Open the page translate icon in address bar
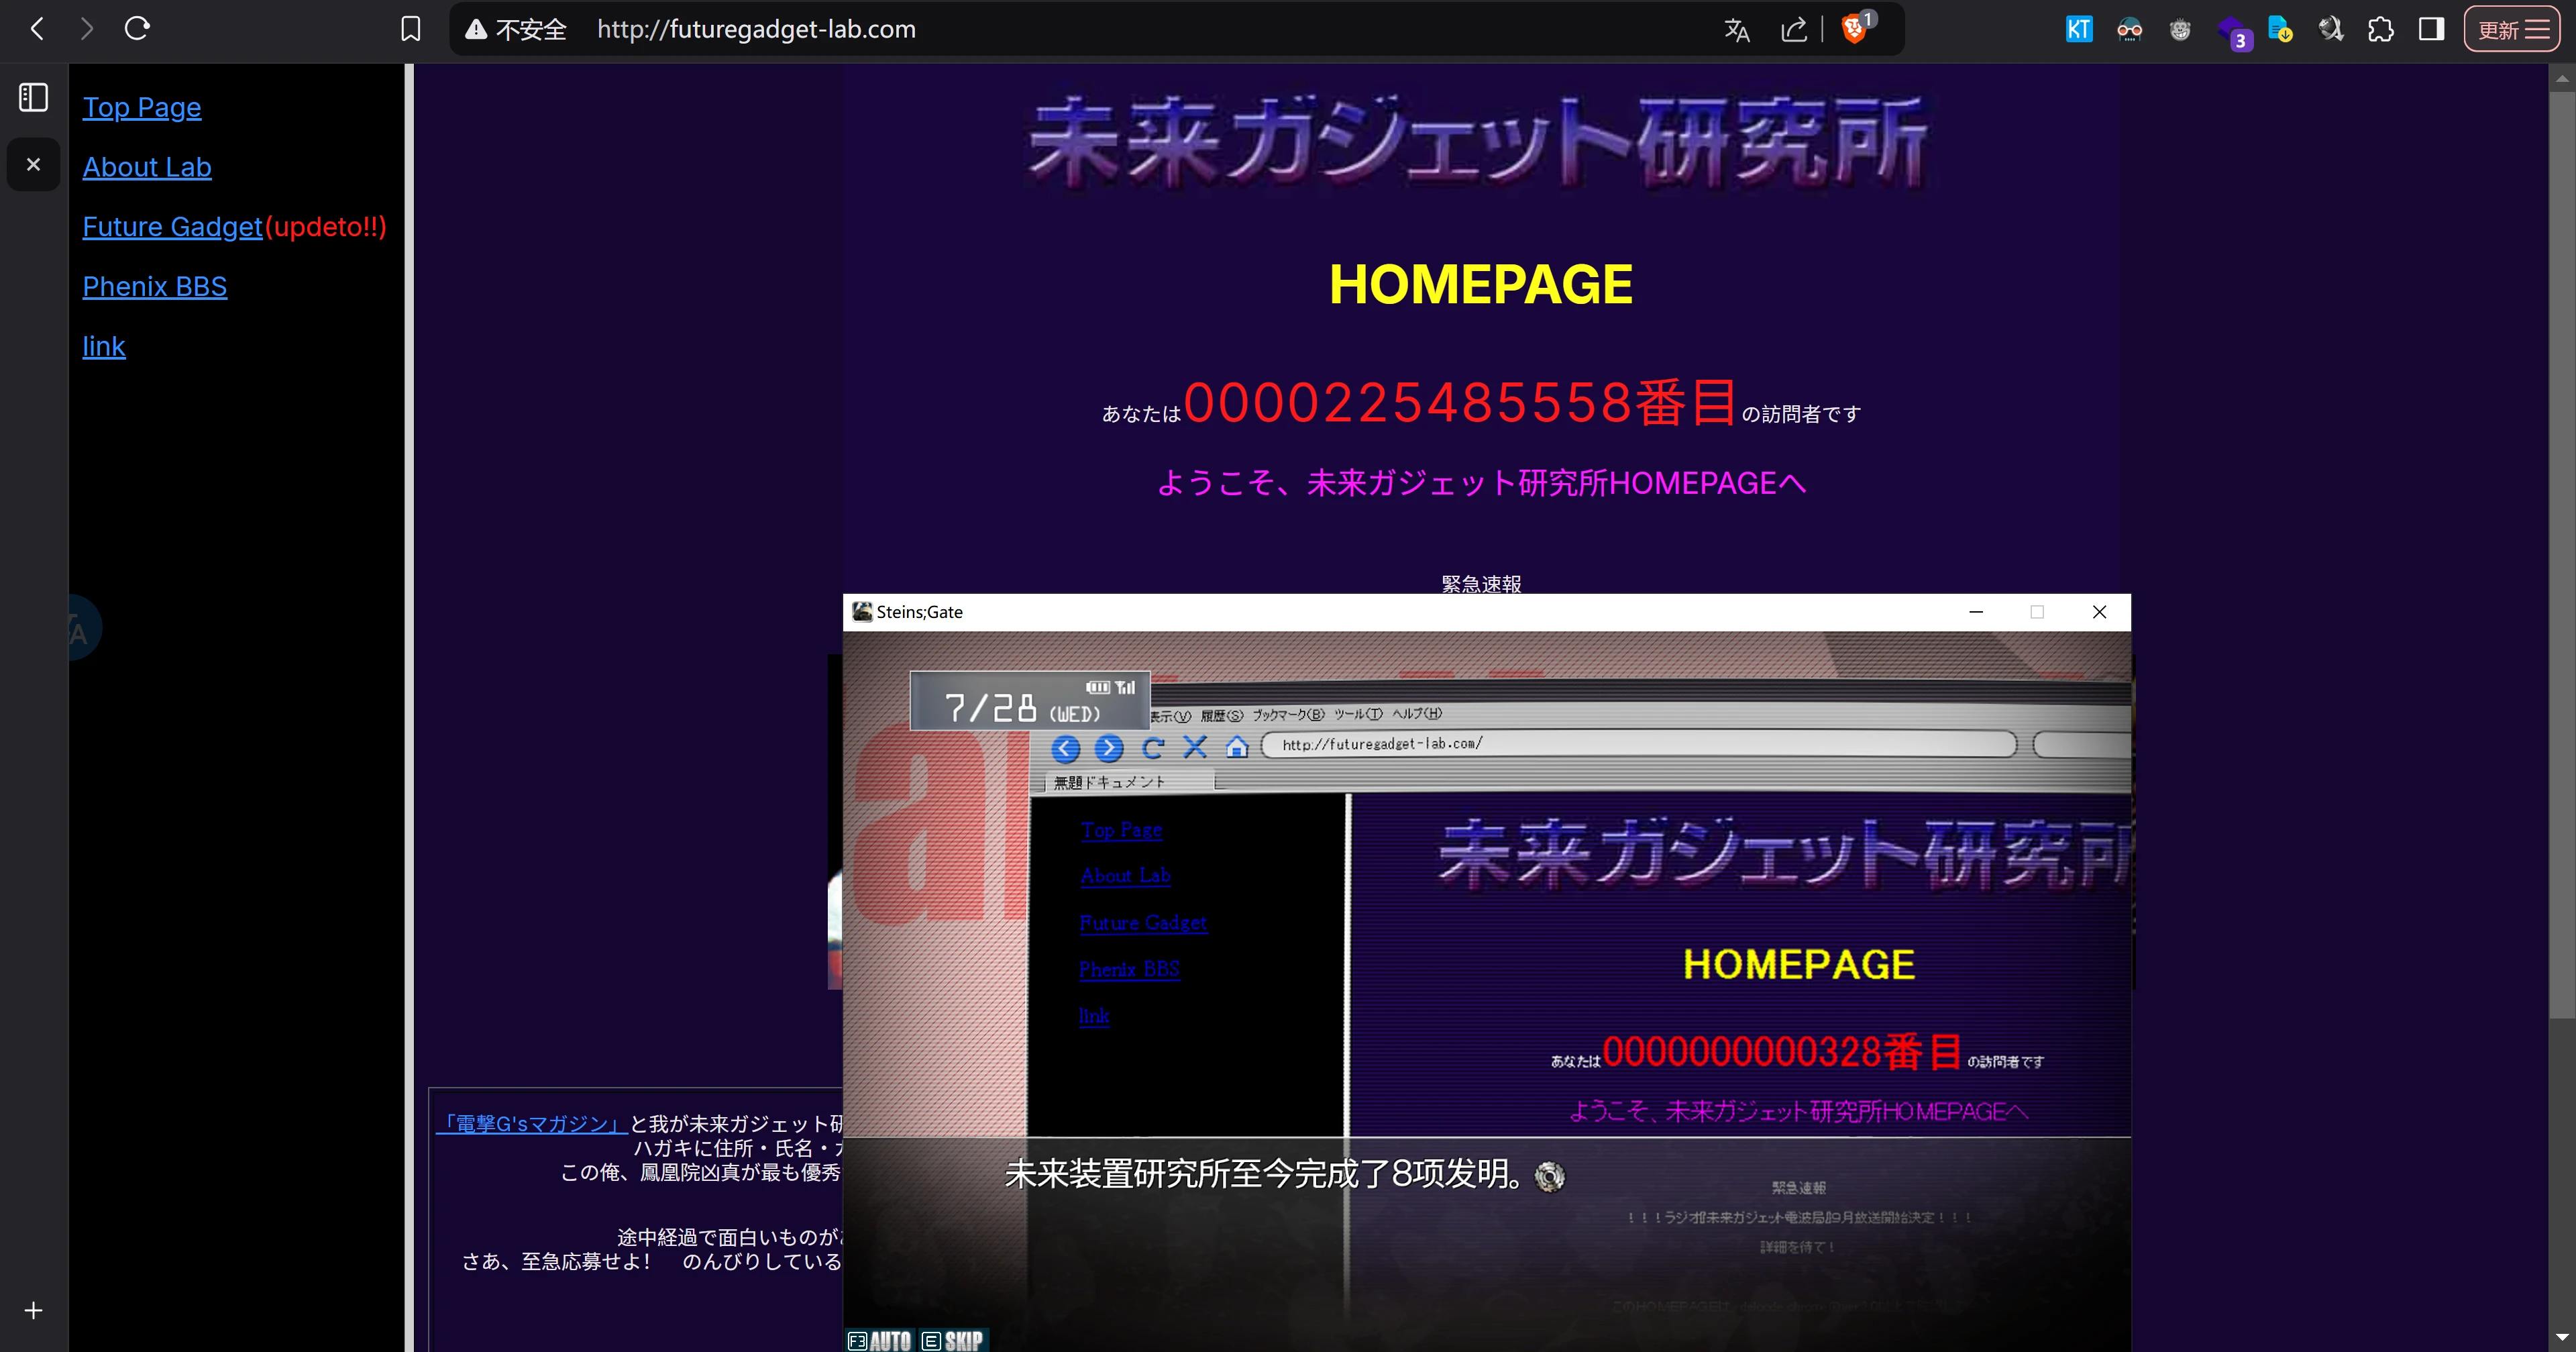2576x1352 pixels. (x=1737, y=30)
